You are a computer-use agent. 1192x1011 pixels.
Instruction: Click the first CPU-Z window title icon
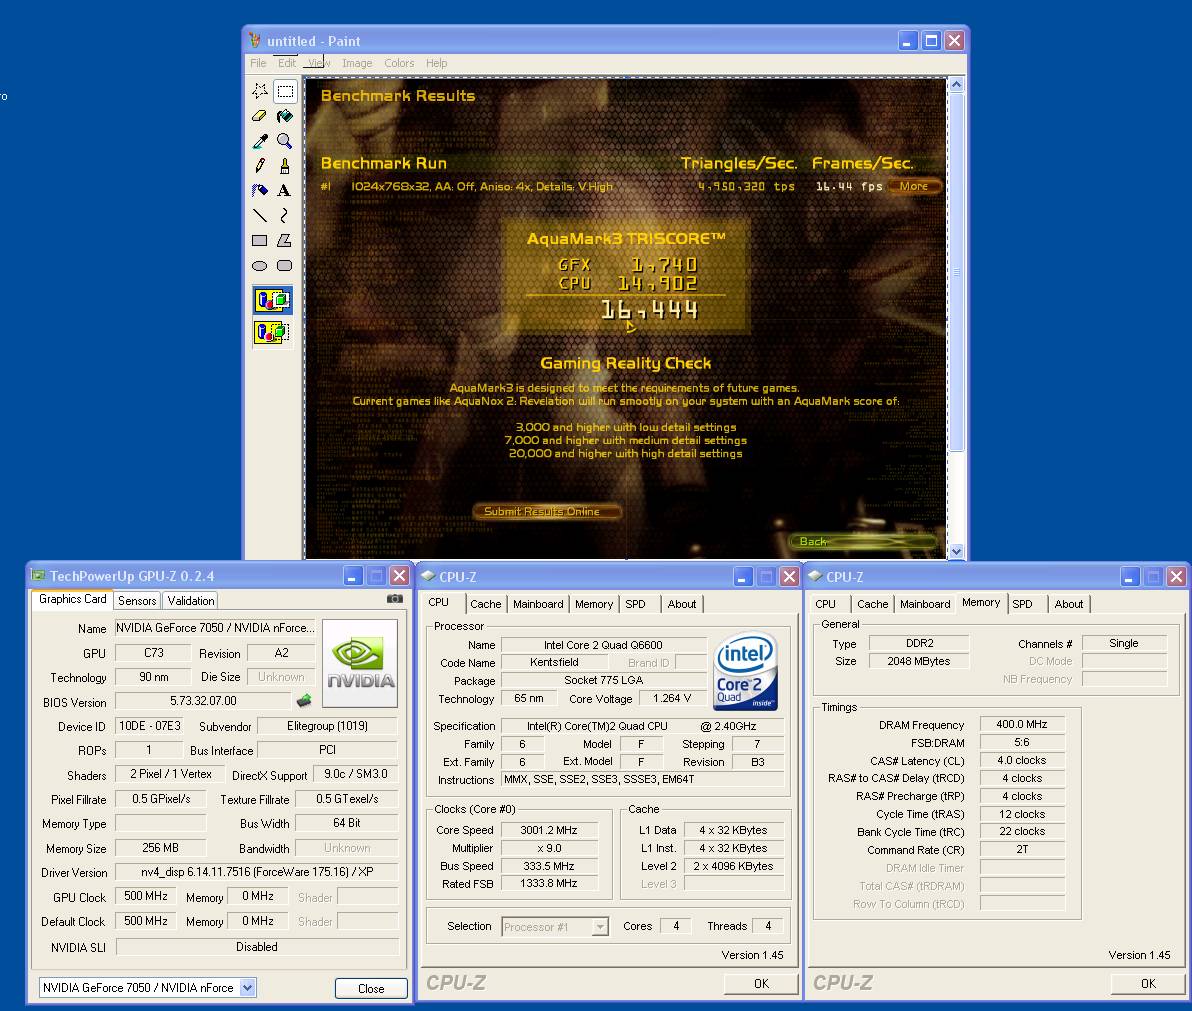tap(428, 576)
